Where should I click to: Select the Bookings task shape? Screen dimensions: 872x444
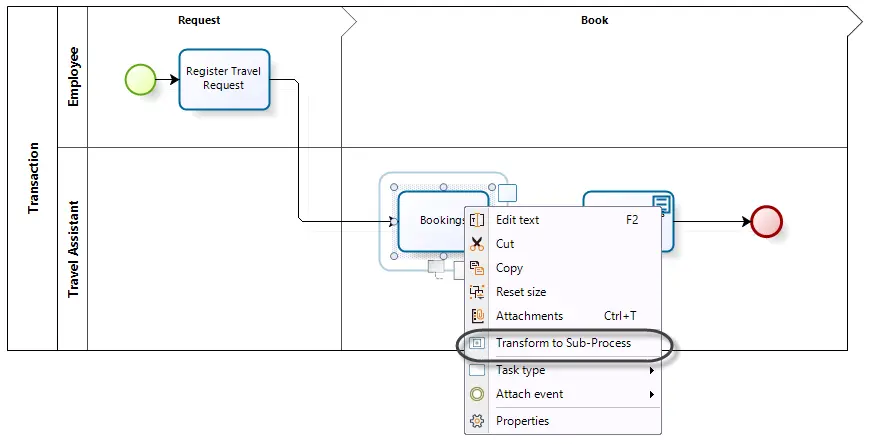[433, 221]
